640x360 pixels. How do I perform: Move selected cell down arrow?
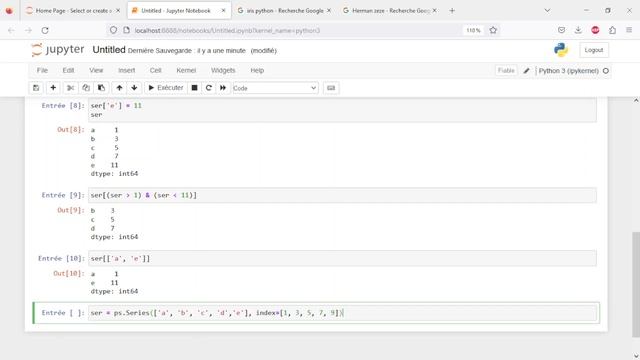pos(134,88)
